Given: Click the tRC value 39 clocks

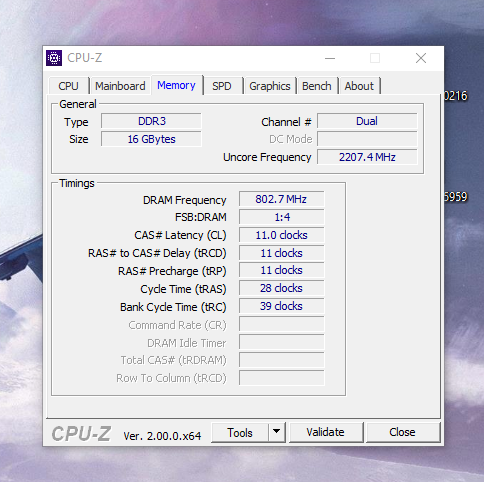Looking at the screenshot, I should 281,306.
